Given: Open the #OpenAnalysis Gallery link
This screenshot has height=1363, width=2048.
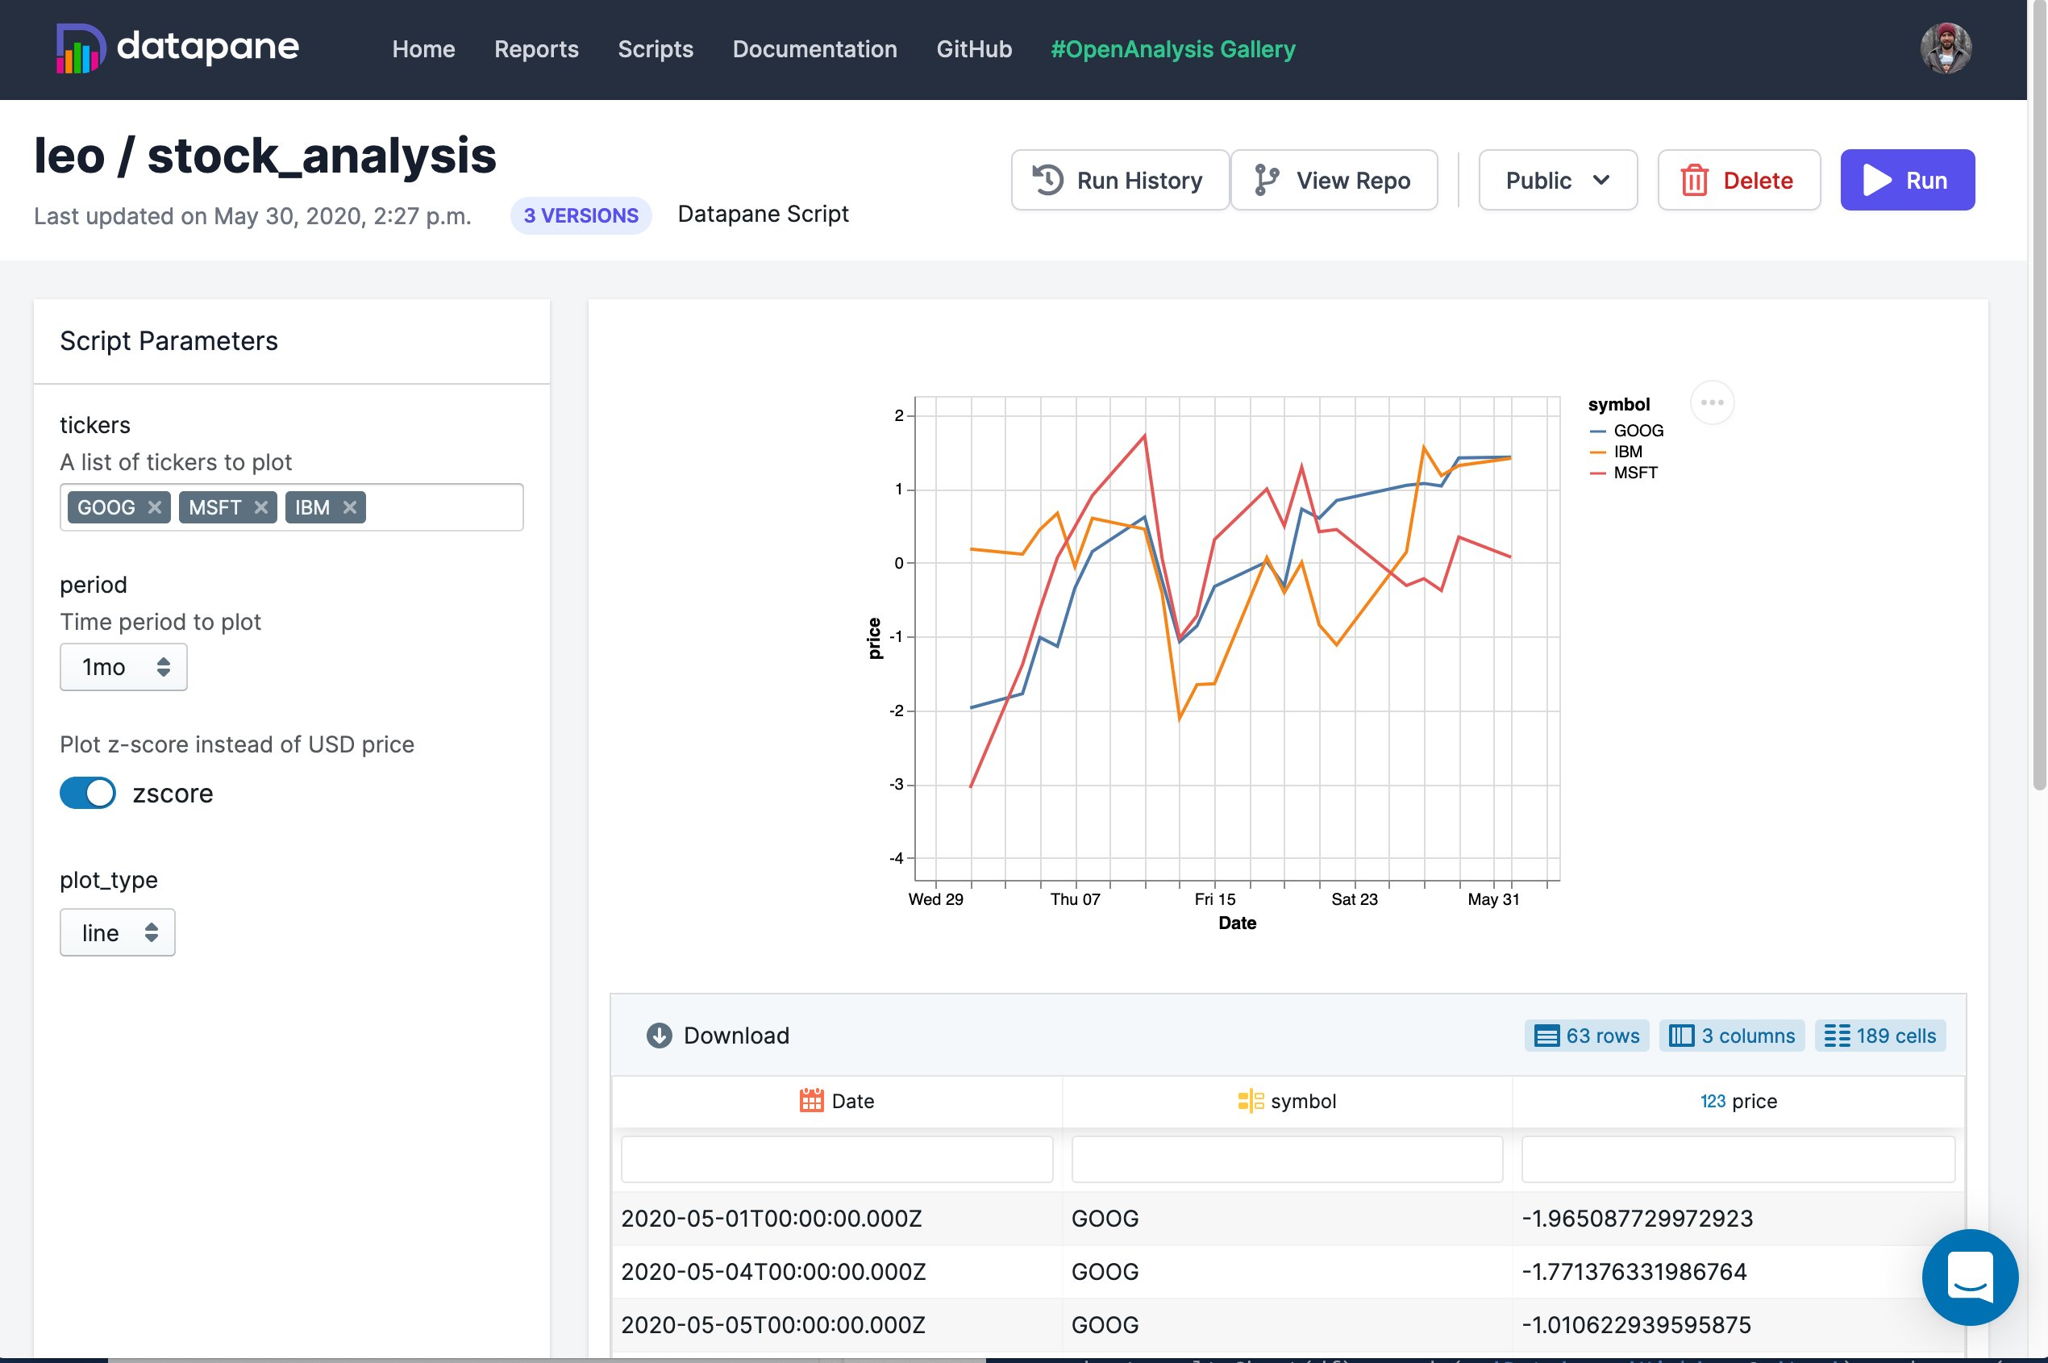Looking at the screenshot, I should (1172, 49).
